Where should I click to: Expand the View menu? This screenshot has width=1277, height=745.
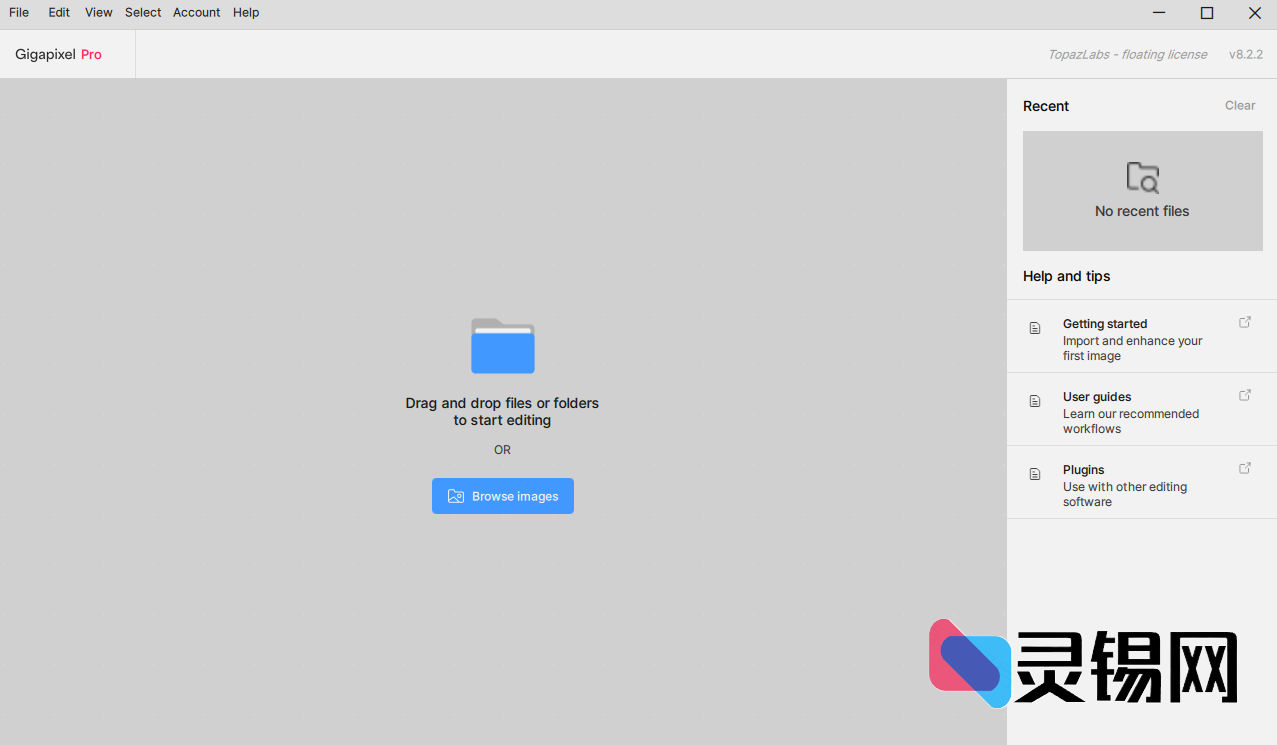coord(98,13)
